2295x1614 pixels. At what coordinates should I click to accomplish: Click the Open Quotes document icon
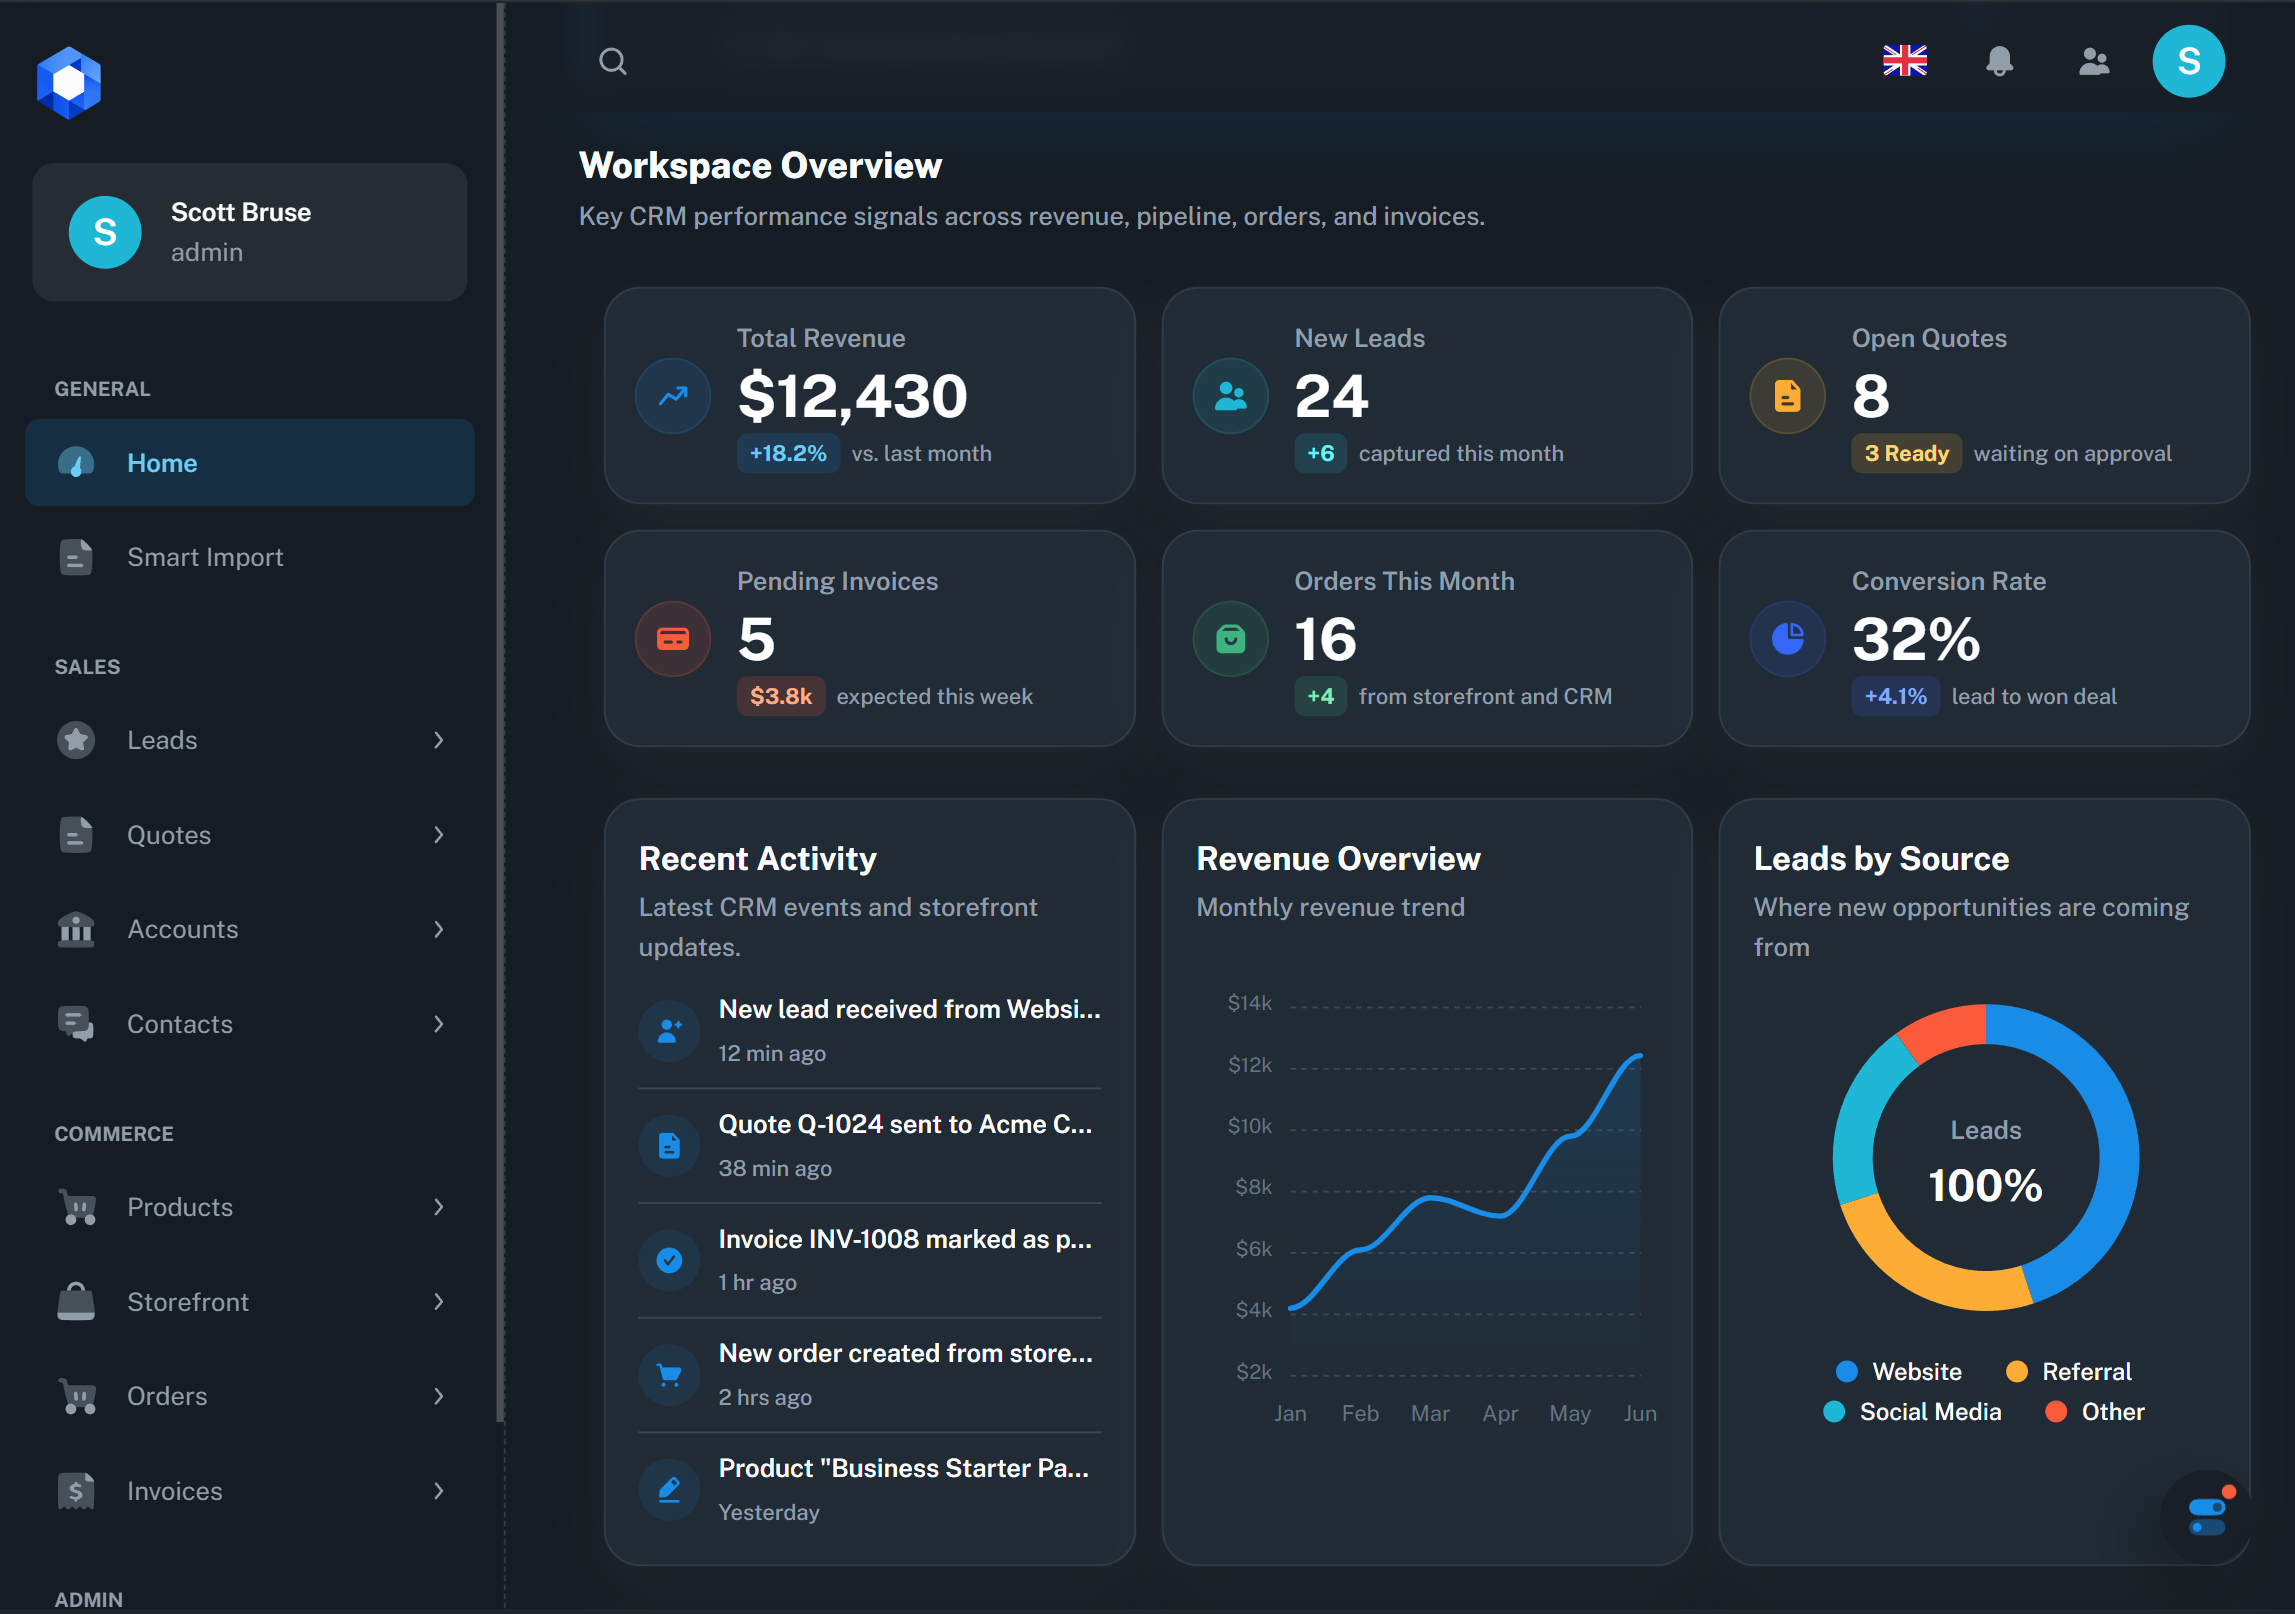pos(1787,396)
